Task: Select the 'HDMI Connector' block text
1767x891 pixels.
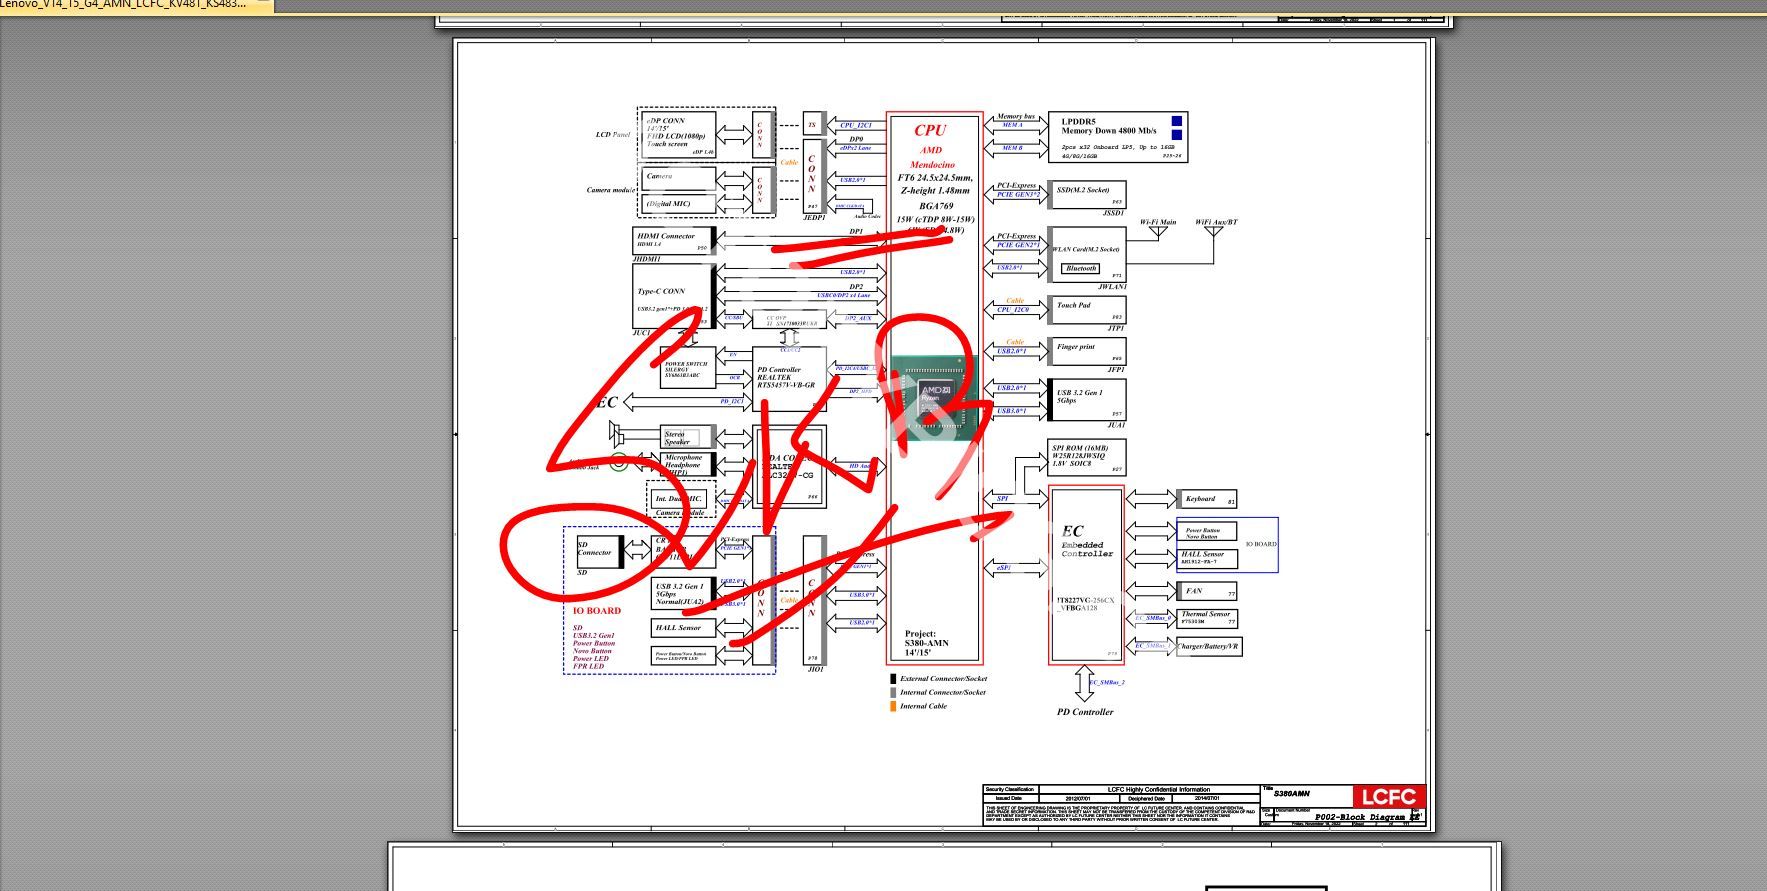Action: pyautogui.click(x=666, y=236)
